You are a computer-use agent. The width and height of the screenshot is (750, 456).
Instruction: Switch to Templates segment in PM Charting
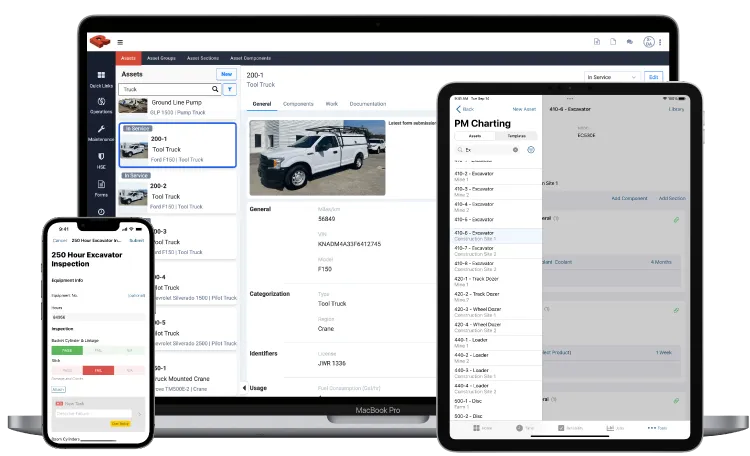(x=516, y=136)
